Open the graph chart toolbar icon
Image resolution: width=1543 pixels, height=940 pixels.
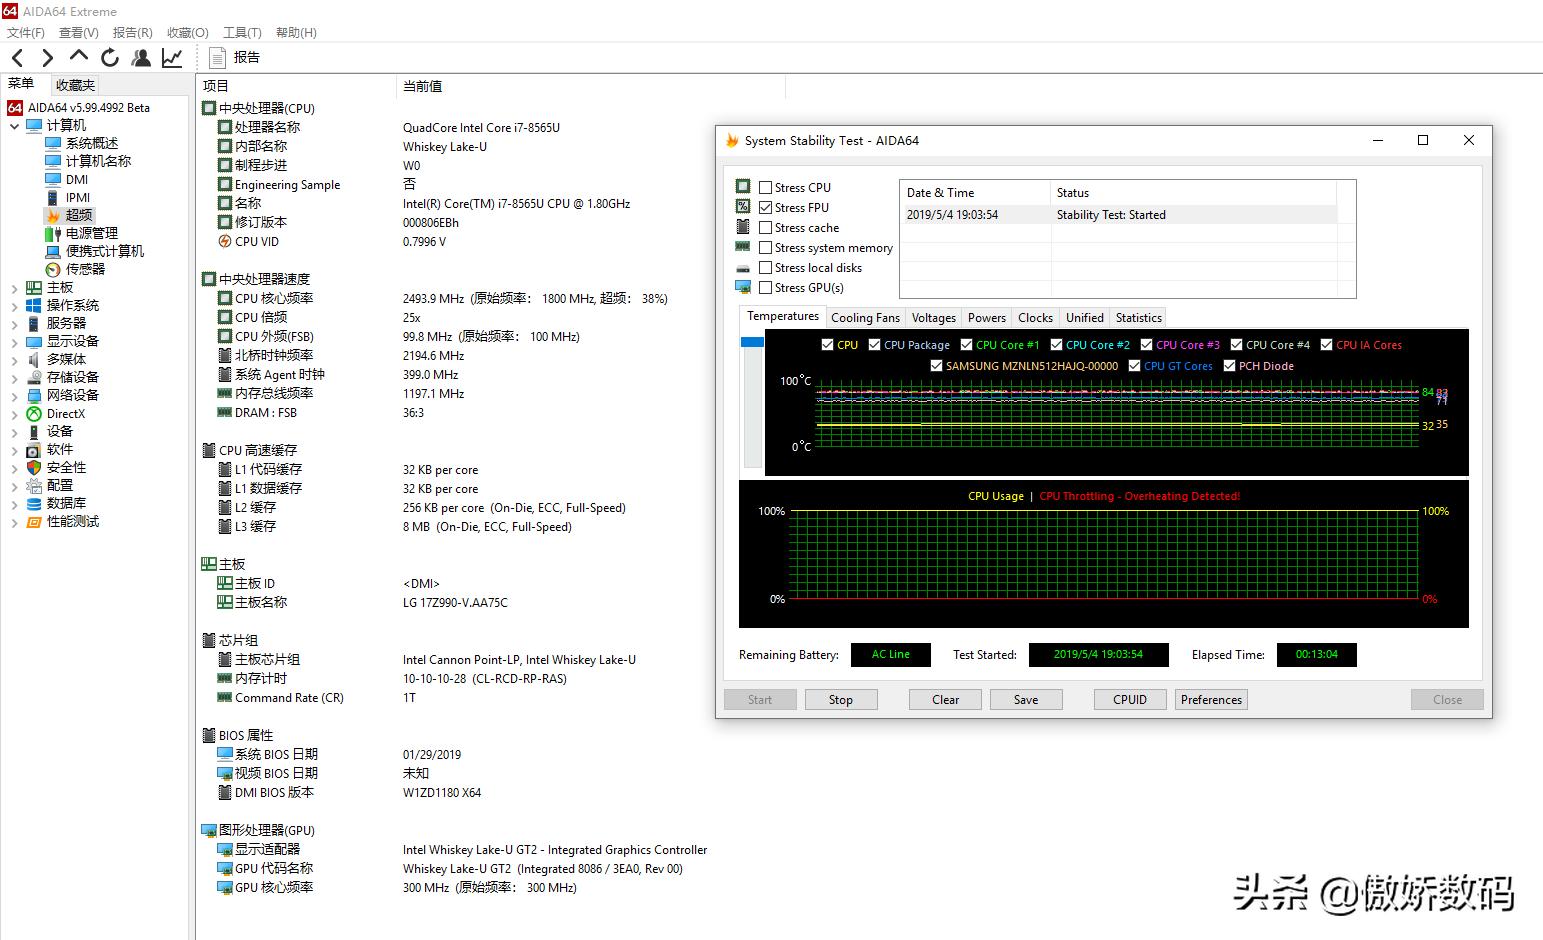pos(172,58)
